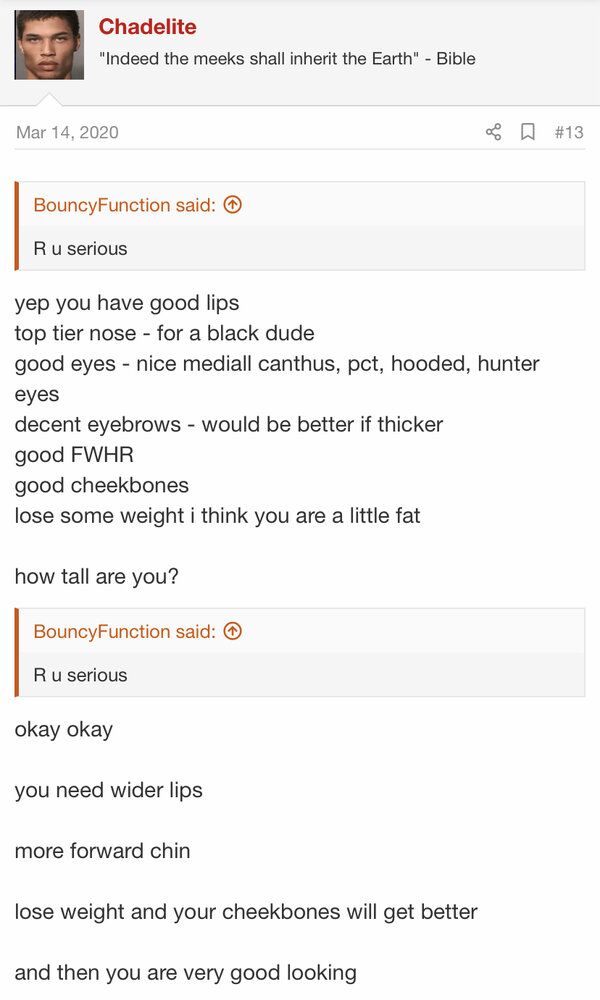This screenshot has width=600, height=1000.
Task: Click the Mar 14, 2020 post date
Action: (x=67, y=132)
